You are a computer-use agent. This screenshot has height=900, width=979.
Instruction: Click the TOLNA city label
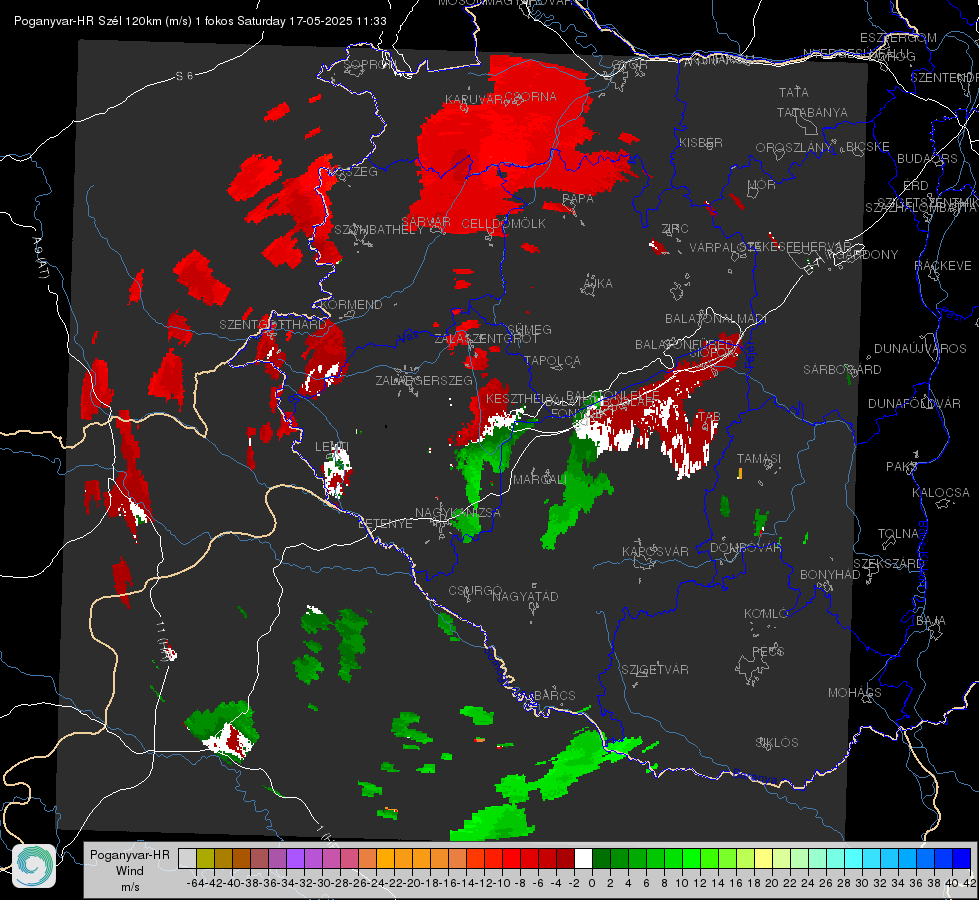[x=898, y=533]
